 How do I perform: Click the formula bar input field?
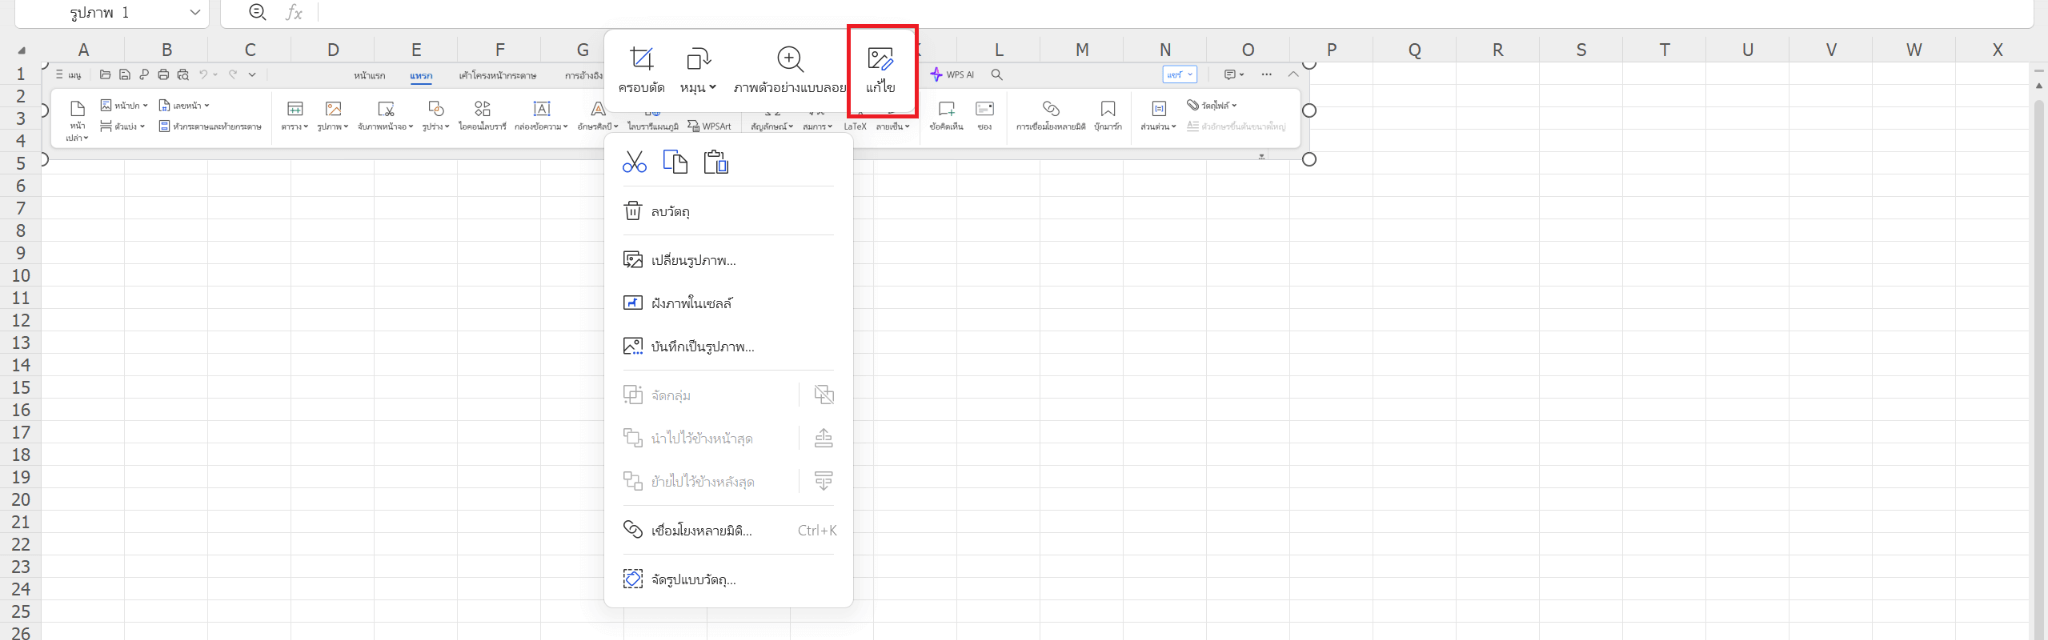[1100, 12]
